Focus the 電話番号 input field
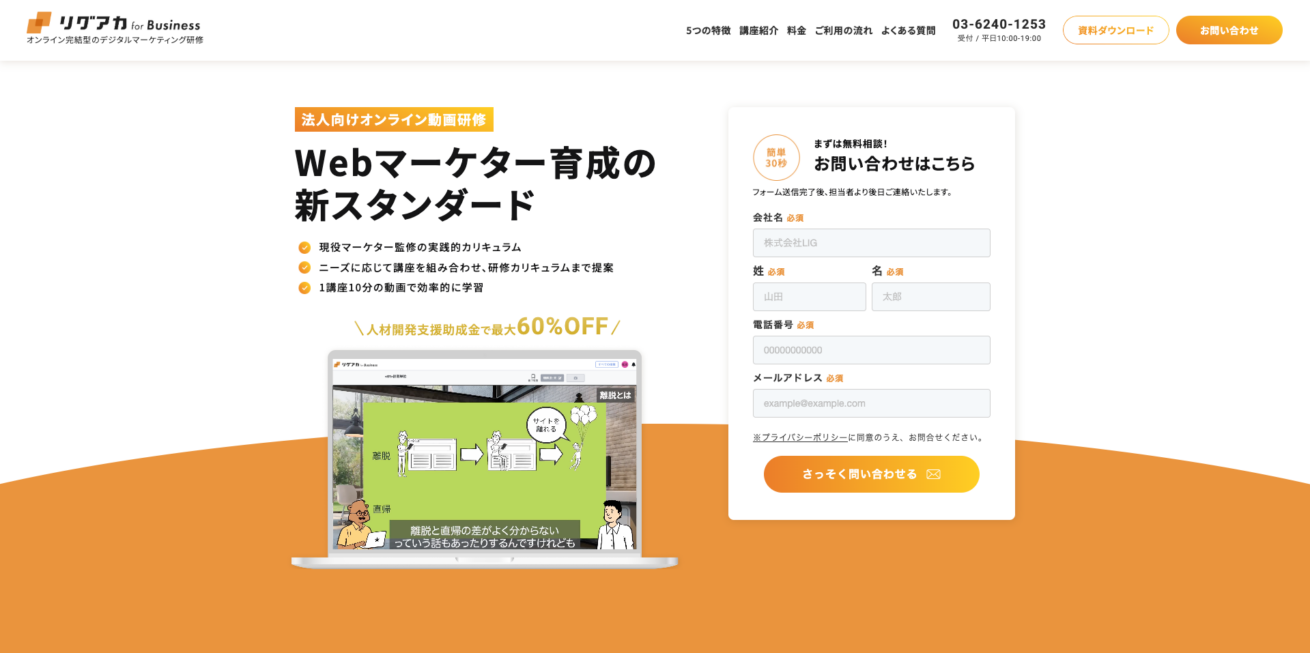This screenshot has height=653, width=1310. tap(871, 350)
